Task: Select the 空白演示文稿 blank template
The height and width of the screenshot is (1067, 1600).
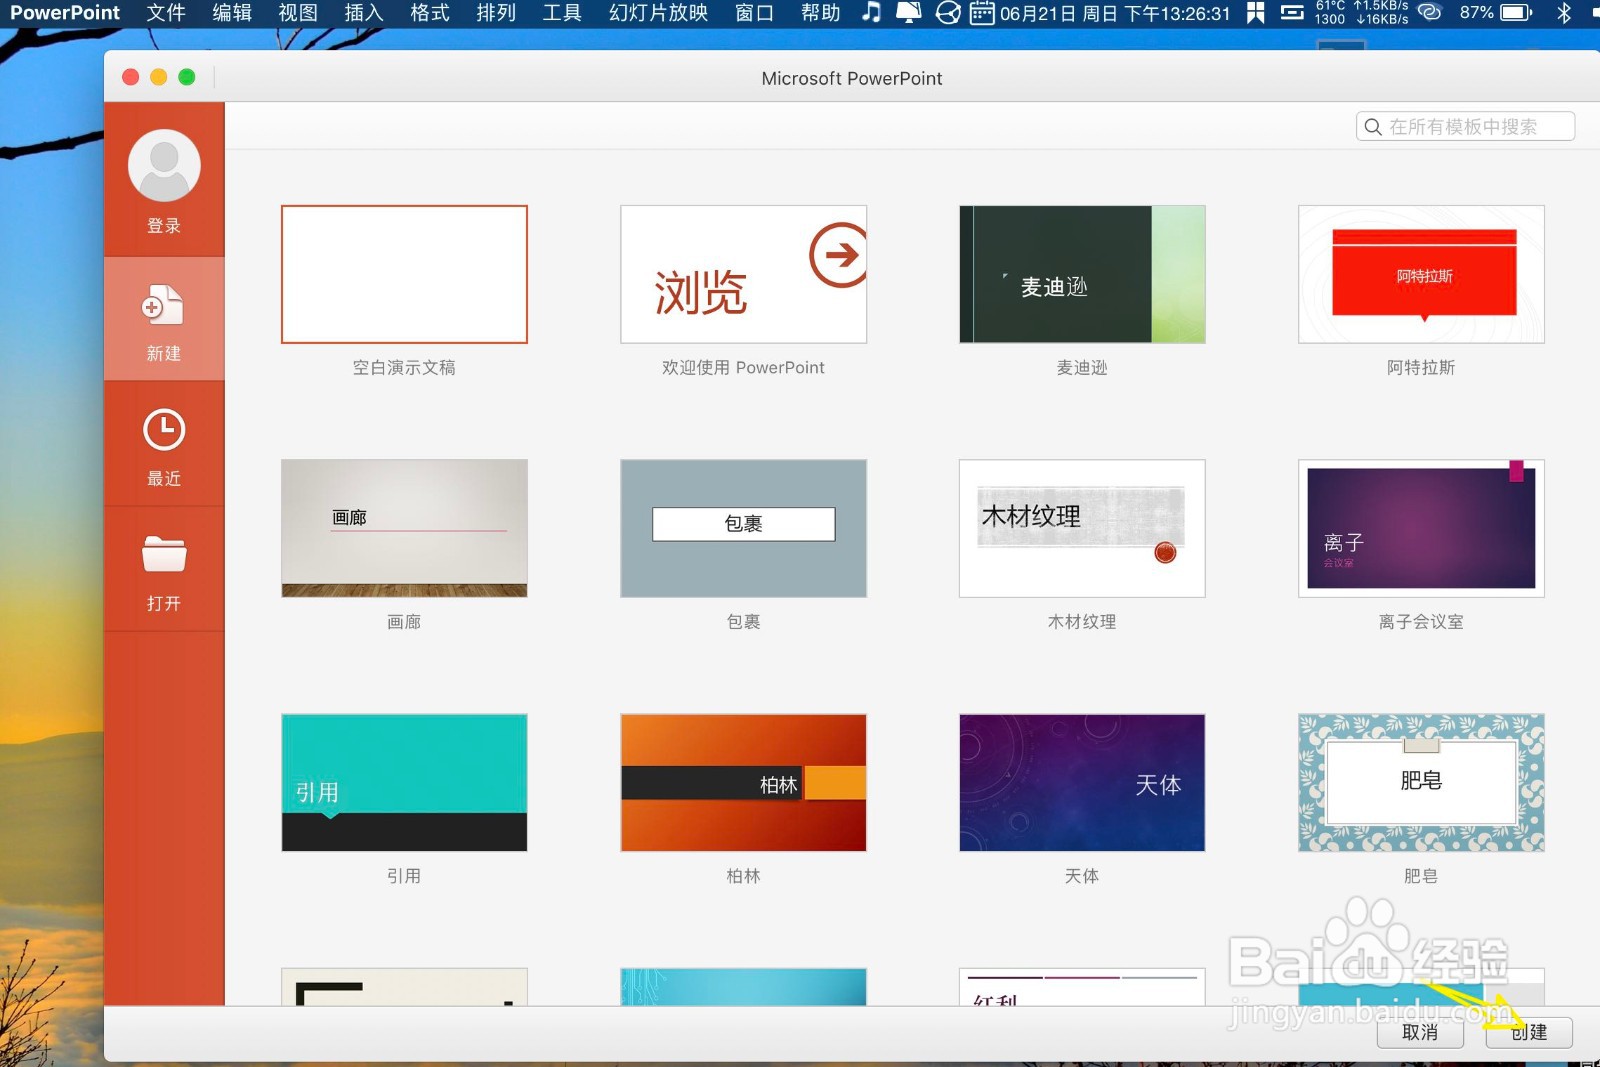Action: [404, 273]
